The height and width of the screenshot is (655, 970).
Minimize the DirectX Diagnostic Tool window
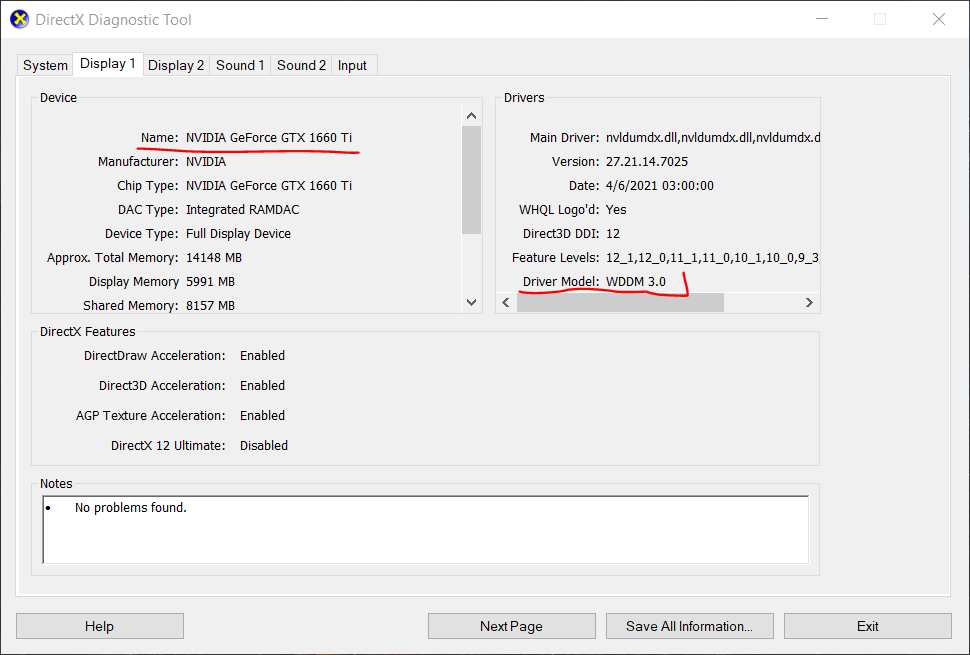pos(822,19)
